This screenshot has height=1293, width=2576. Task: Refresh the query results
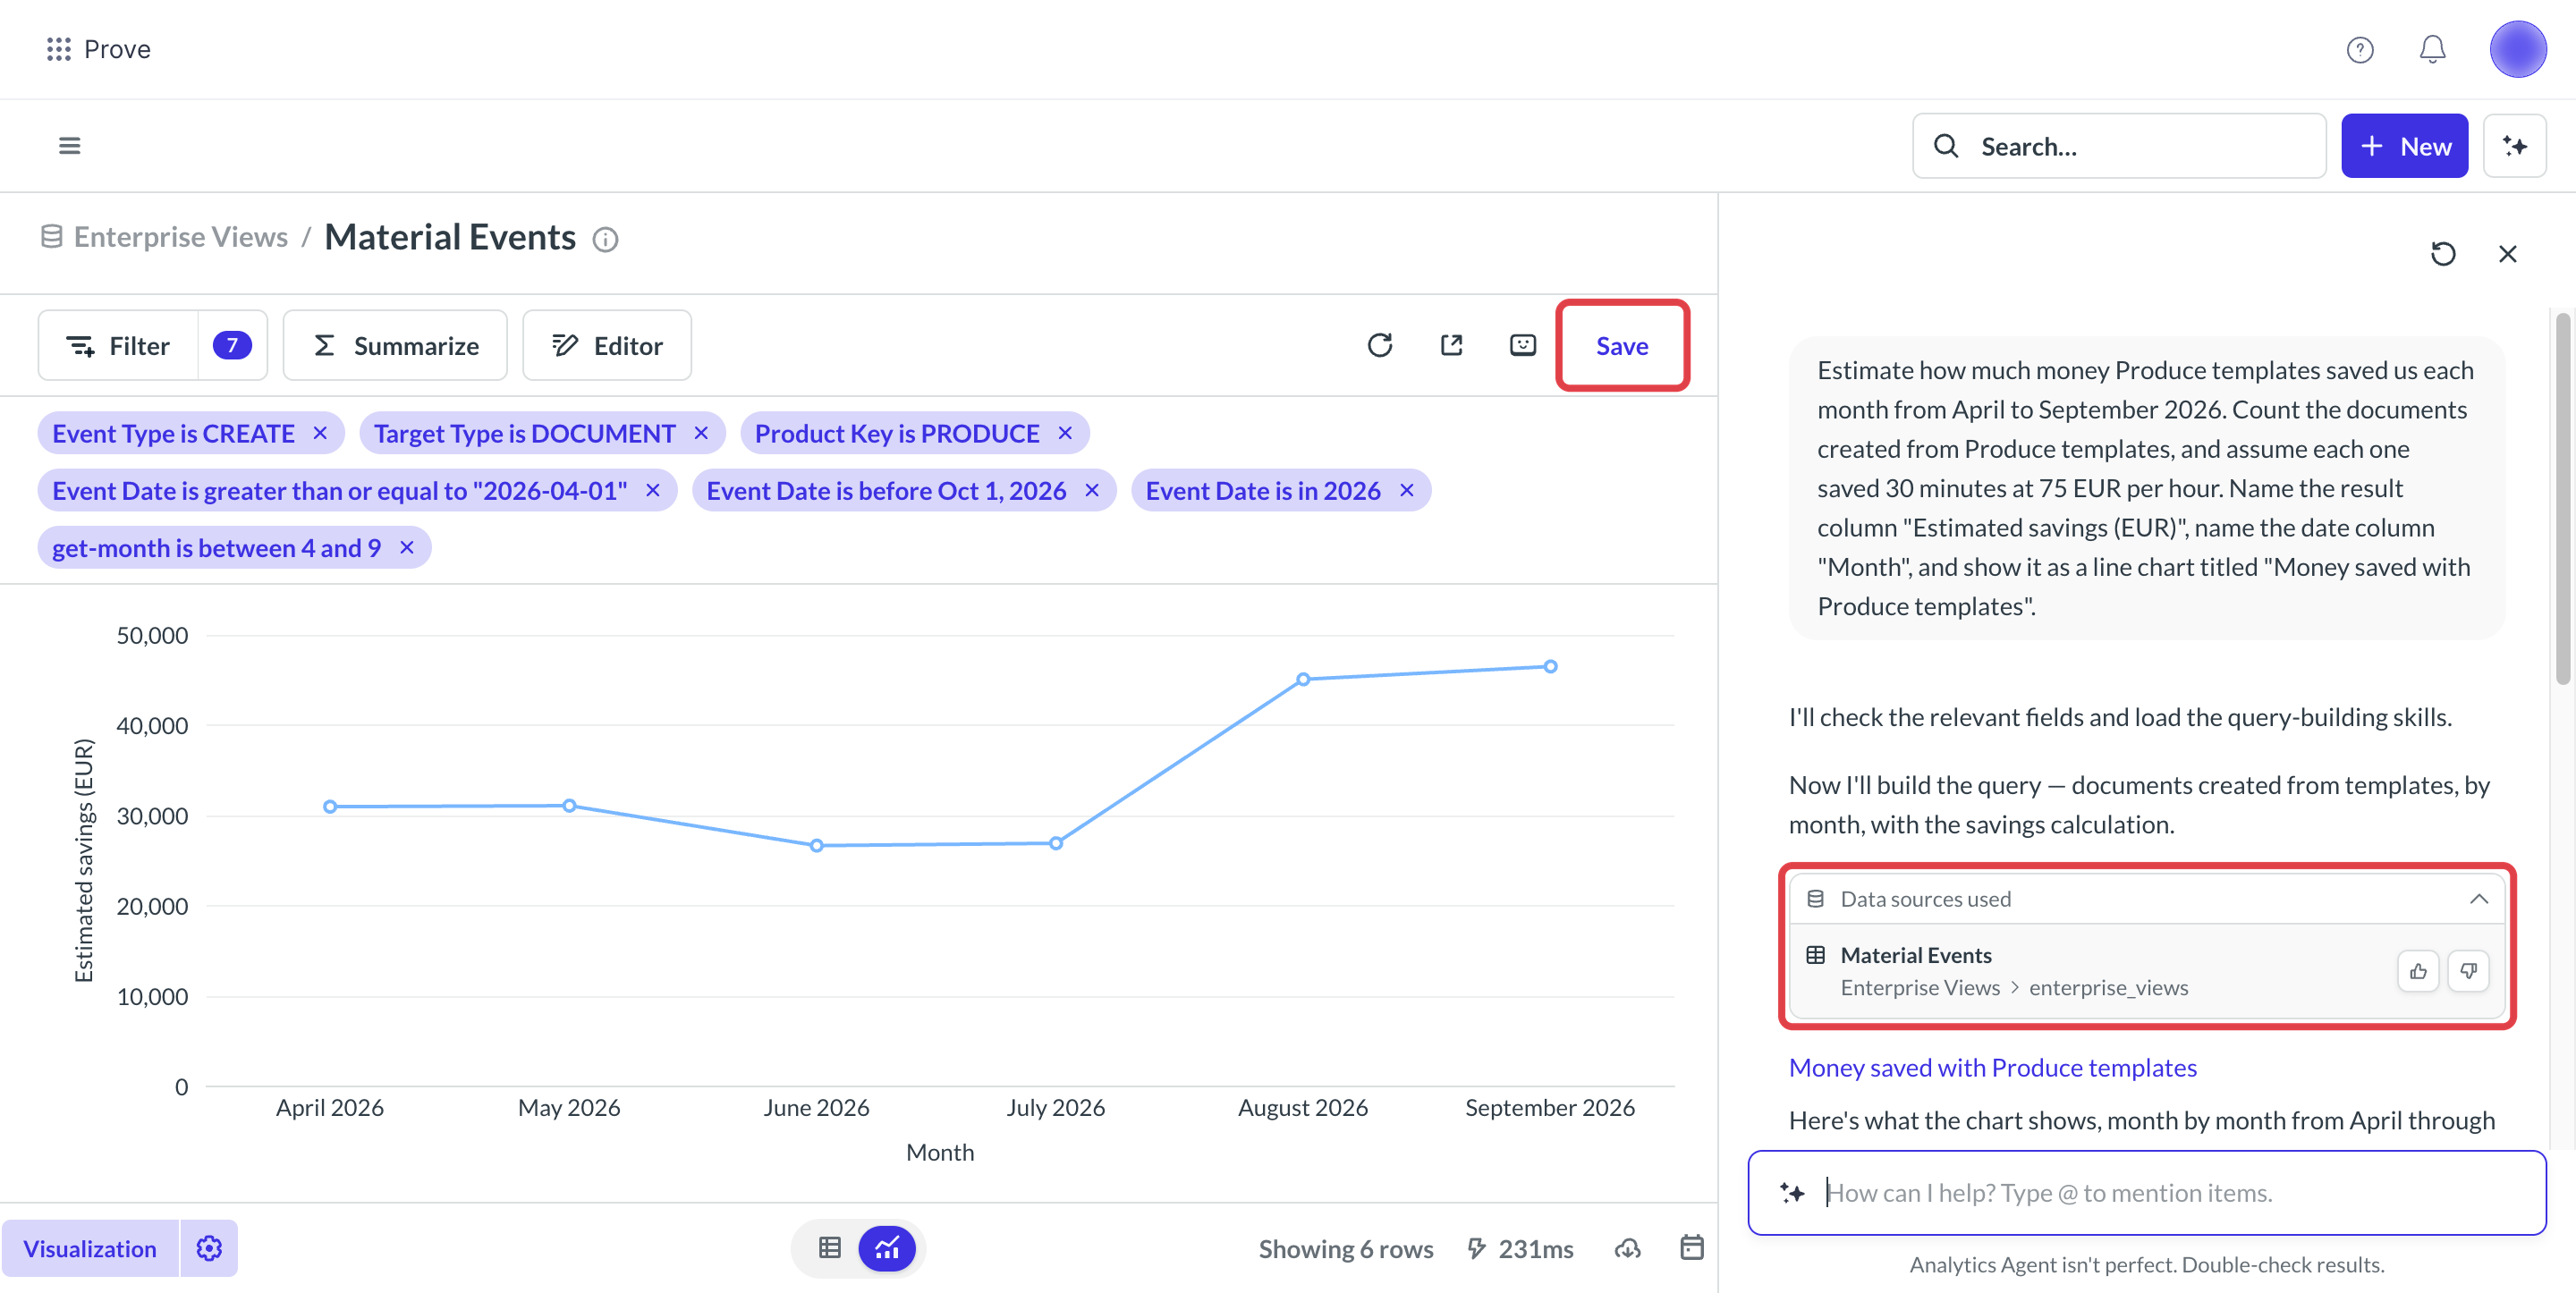[1379, 345]
